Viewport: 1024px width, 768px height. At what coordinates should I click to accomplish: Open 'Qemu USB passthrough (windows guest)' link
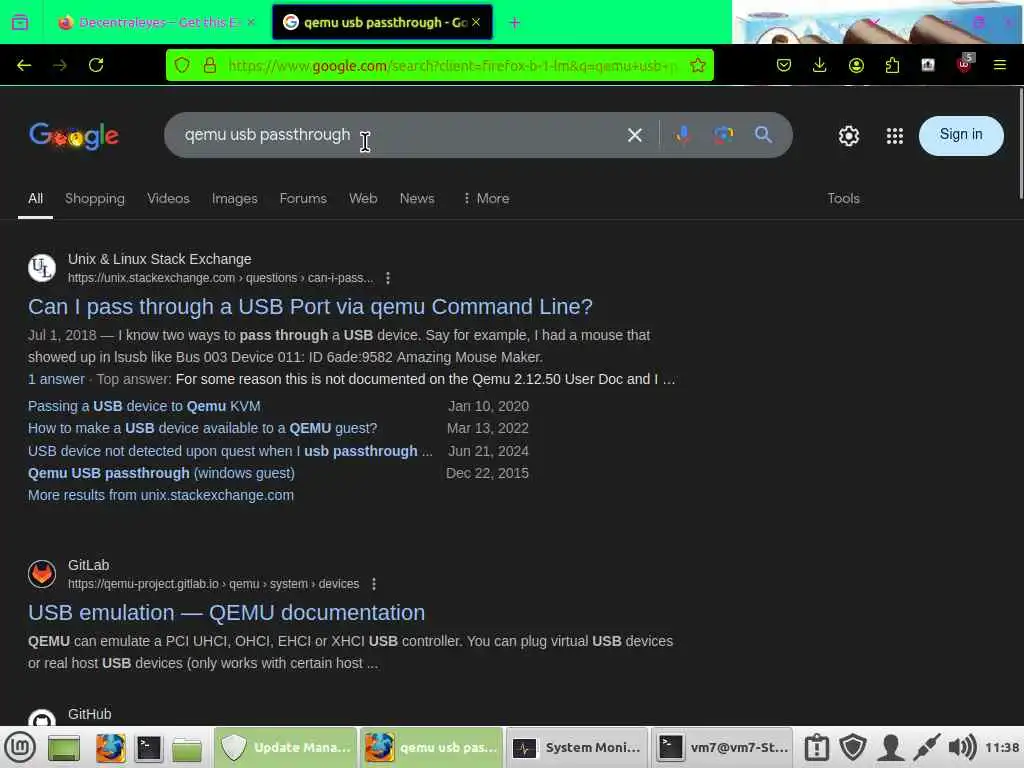pos(161,473)
